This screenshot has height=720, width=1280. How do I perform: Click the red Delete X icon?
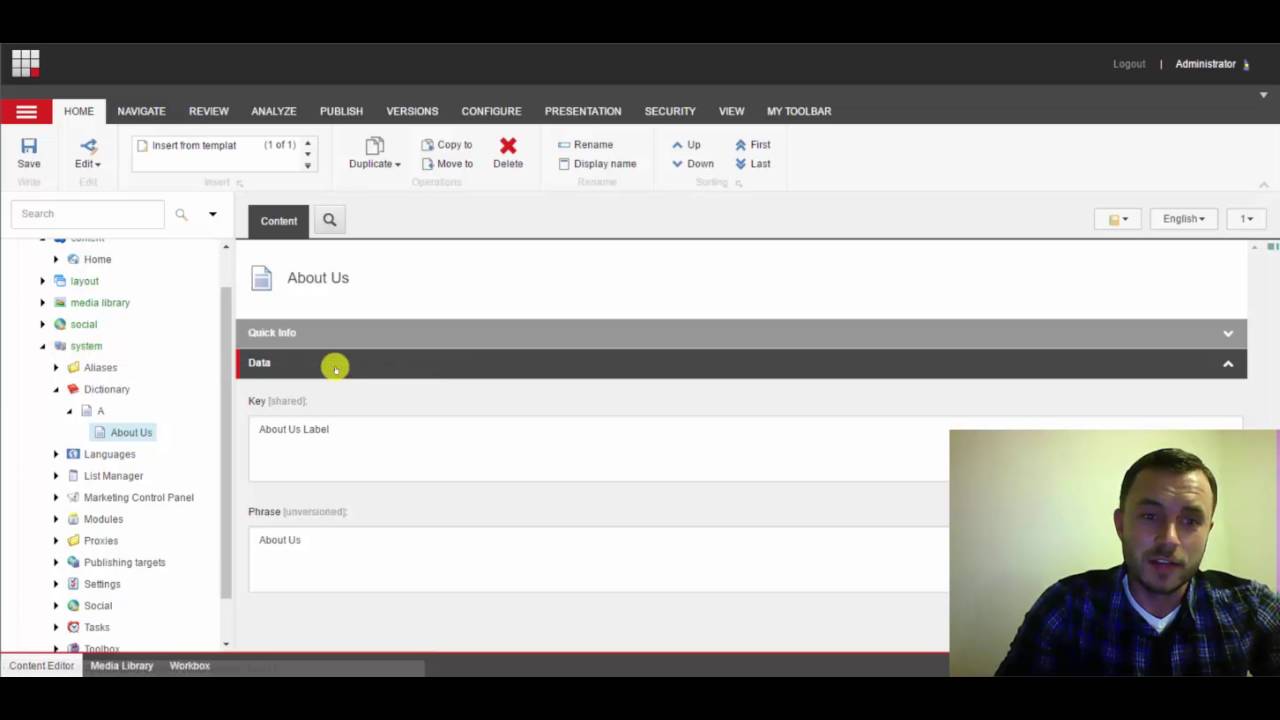(508, 146)
